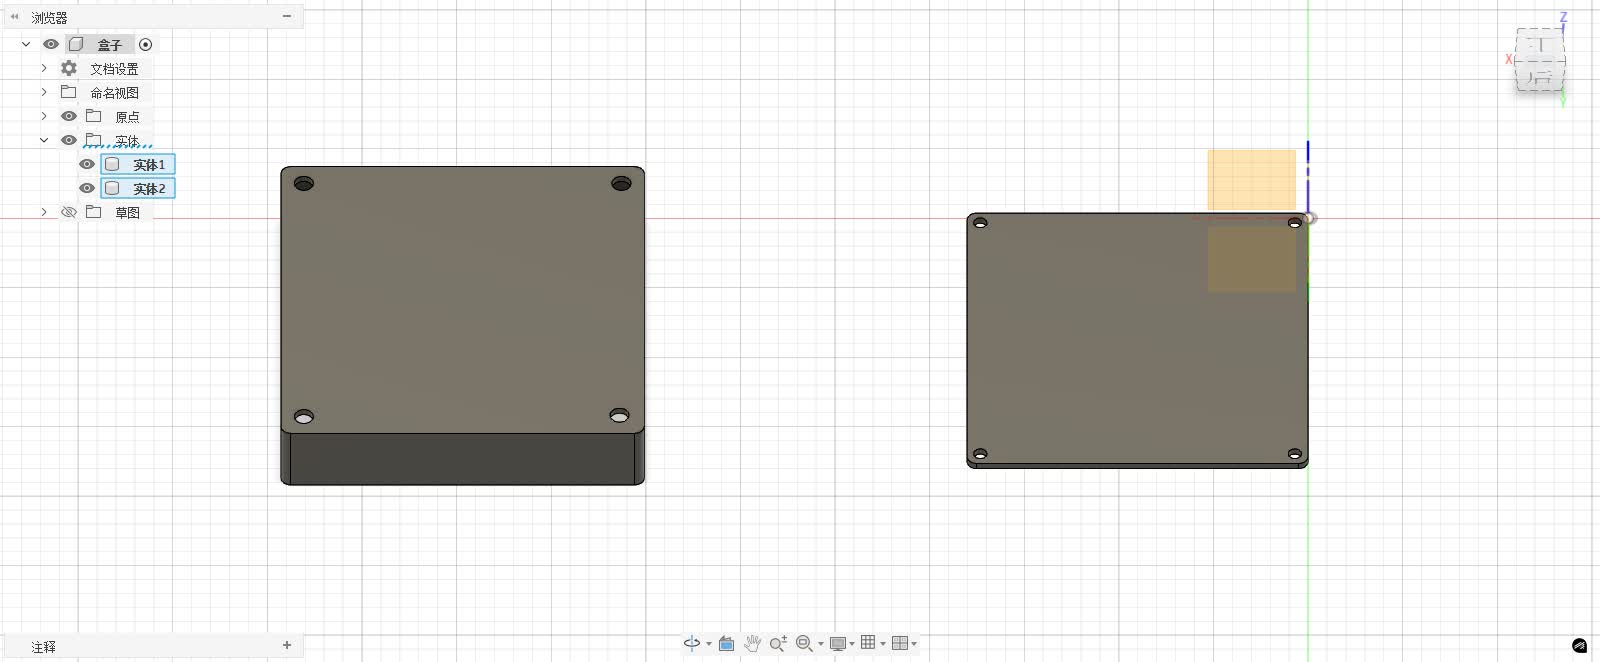The image size is (1600, 662).
Task: Open Orbit tool dropdown arrow
Action: pyautogui.click(x=709, y=644)
